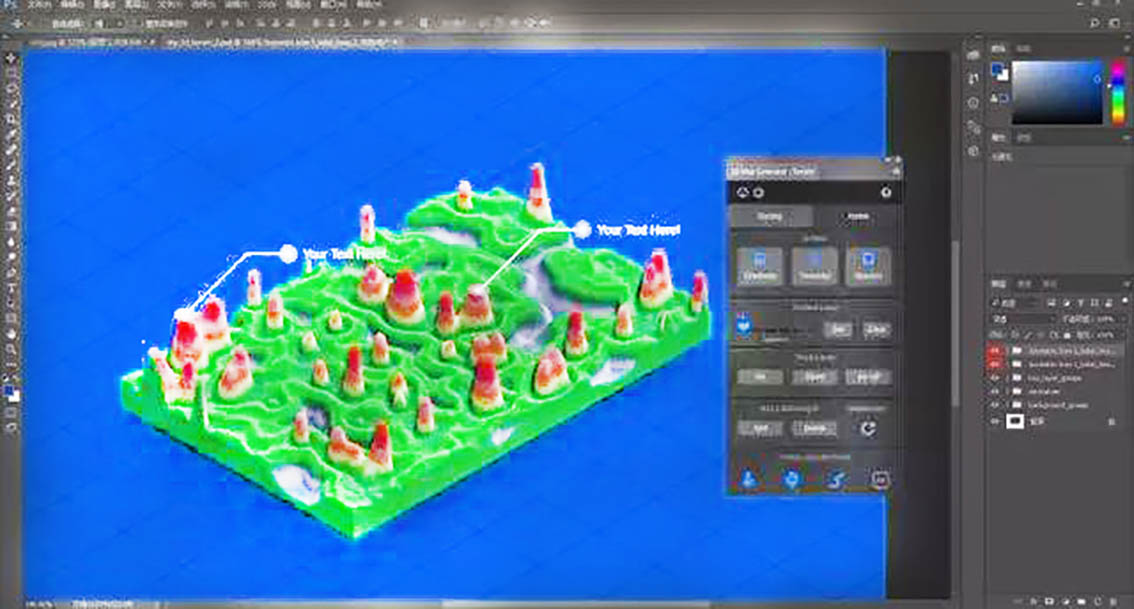Image resolution: width=1134 pixels, height=609 pixels.
Task: Click the toolbox foreground/background color squares
Action: pyautogui.click(x=12, y=394)
